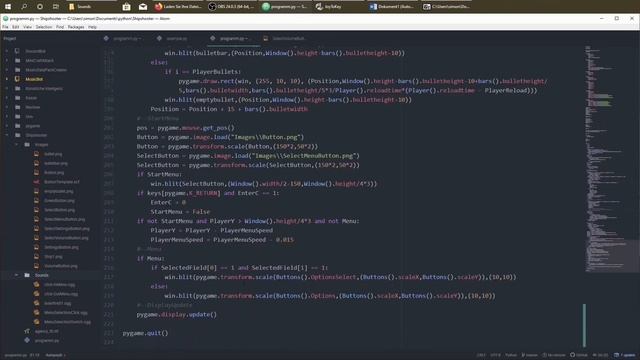The height and width of the screenshot is (360, 640).
Task: Open the Cortana circle icon in taskbar
Action: point(40,7)
